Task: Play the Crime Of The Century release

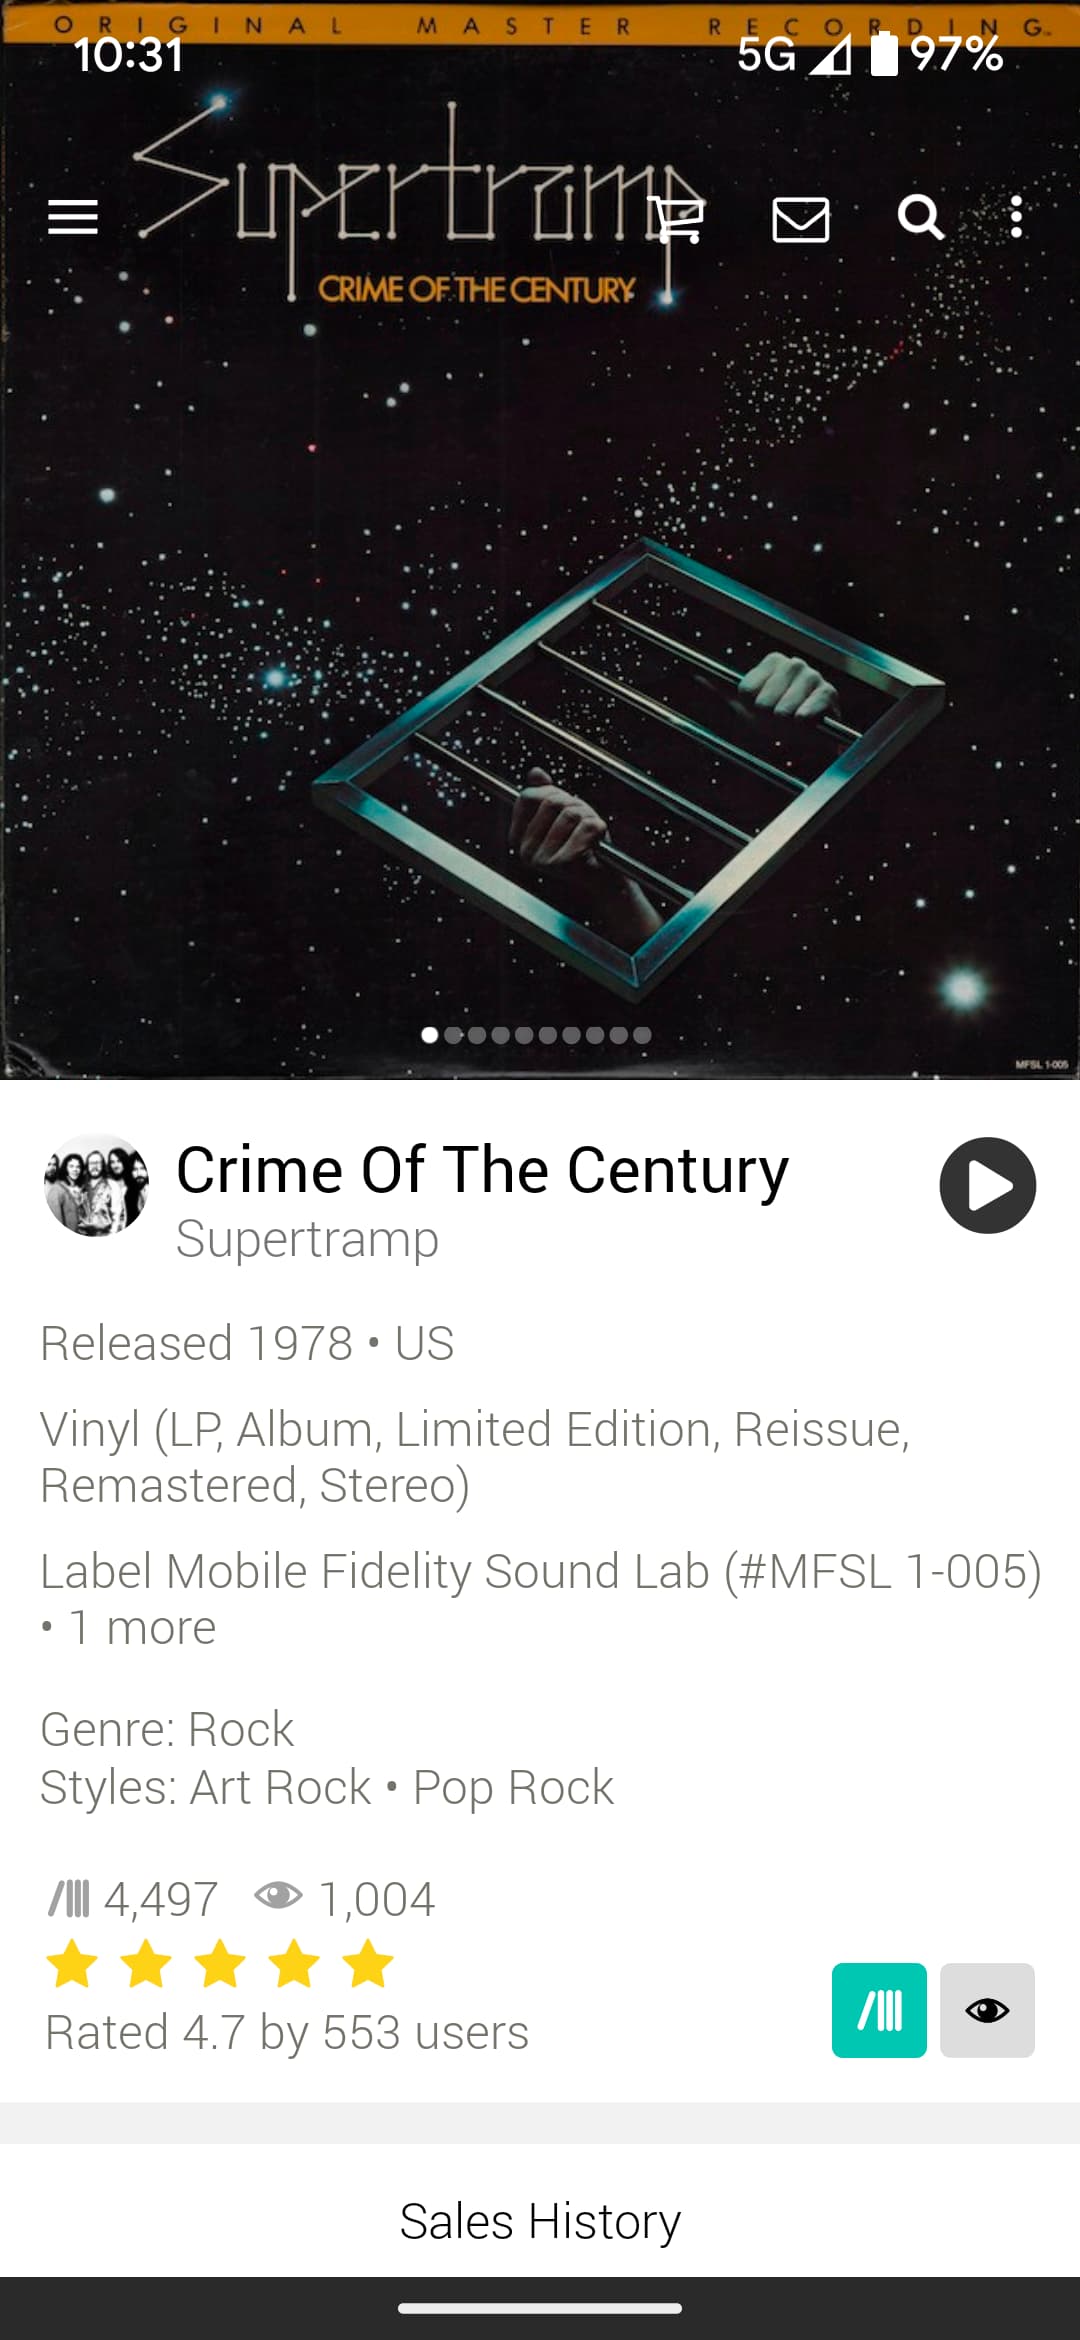Action: coord(988,1185)
